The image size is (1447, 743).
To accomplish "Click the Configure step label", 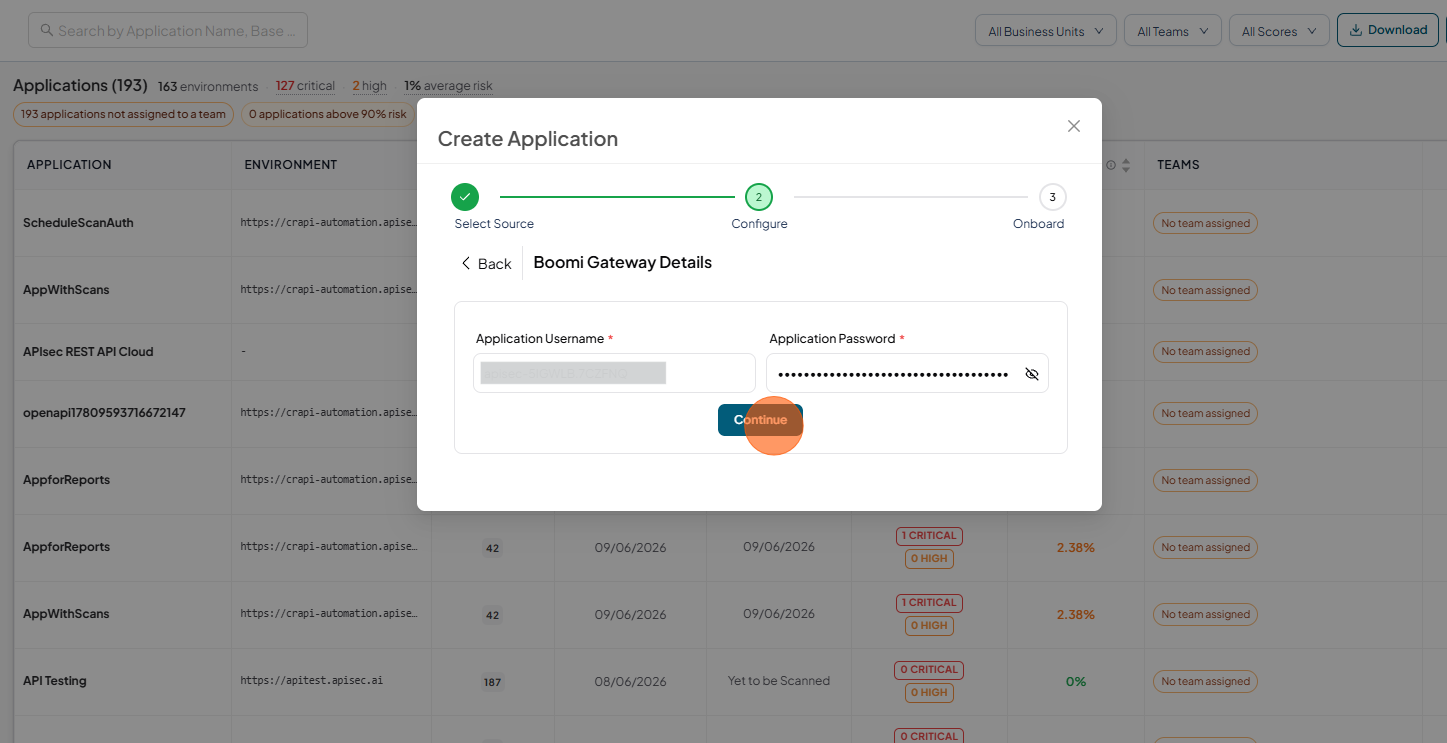I will 759,224.
